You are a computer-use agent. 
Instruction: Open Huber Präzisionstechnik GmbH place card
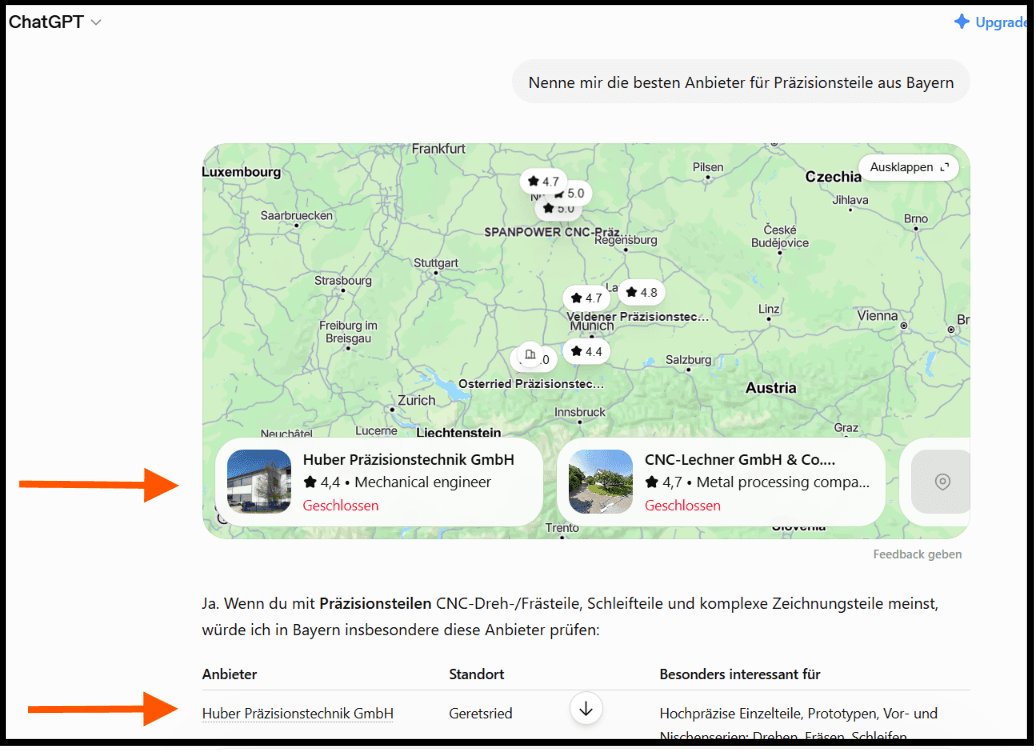[x=379, y=482]
